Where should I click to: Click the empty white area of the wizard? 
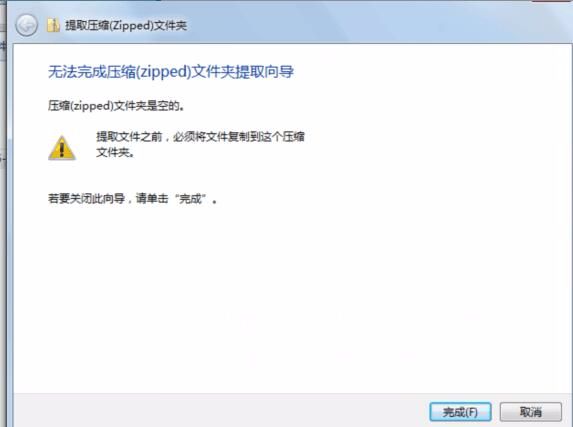(292, 292)
